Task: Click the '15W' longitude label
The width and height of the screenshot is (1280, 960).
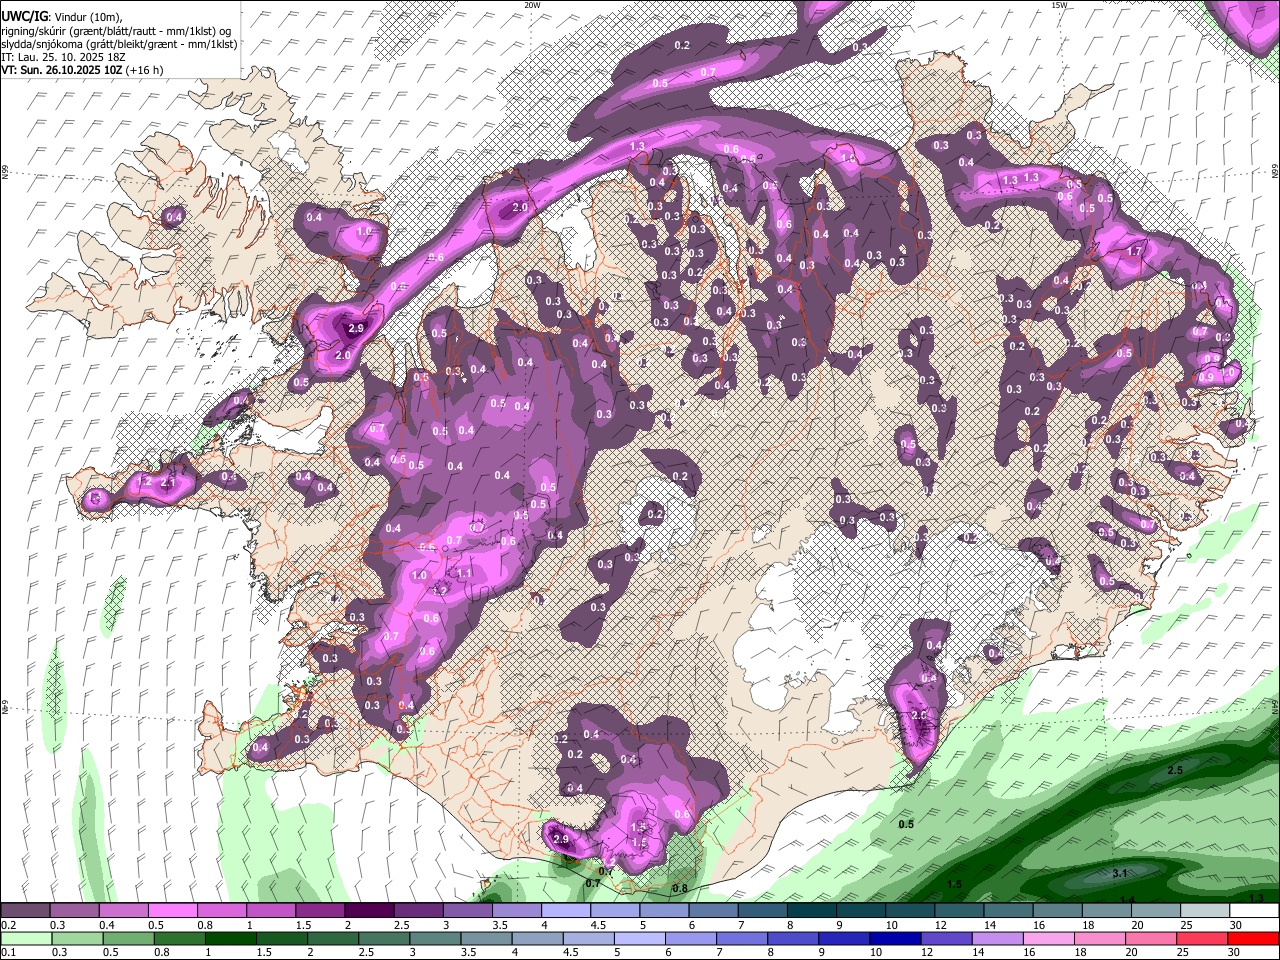Action: click(x=1059, y=5)
